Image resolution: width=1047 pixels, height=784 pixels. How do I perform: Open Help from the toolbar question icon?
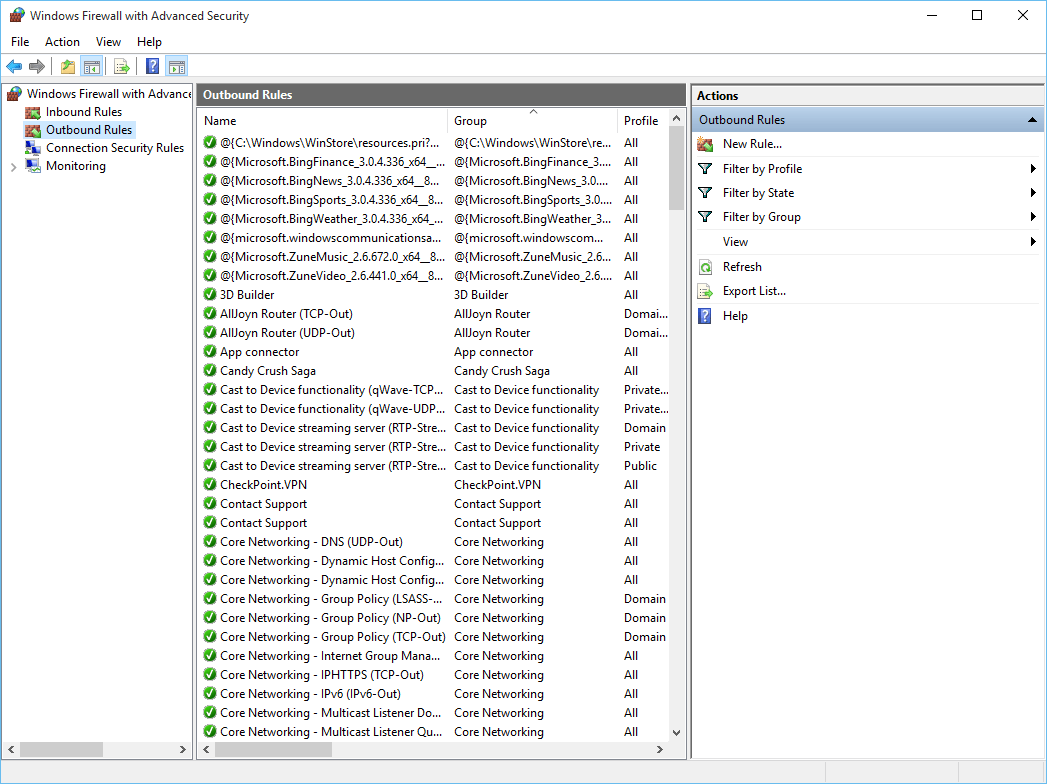pyautogui.click(x=153, y=66)
